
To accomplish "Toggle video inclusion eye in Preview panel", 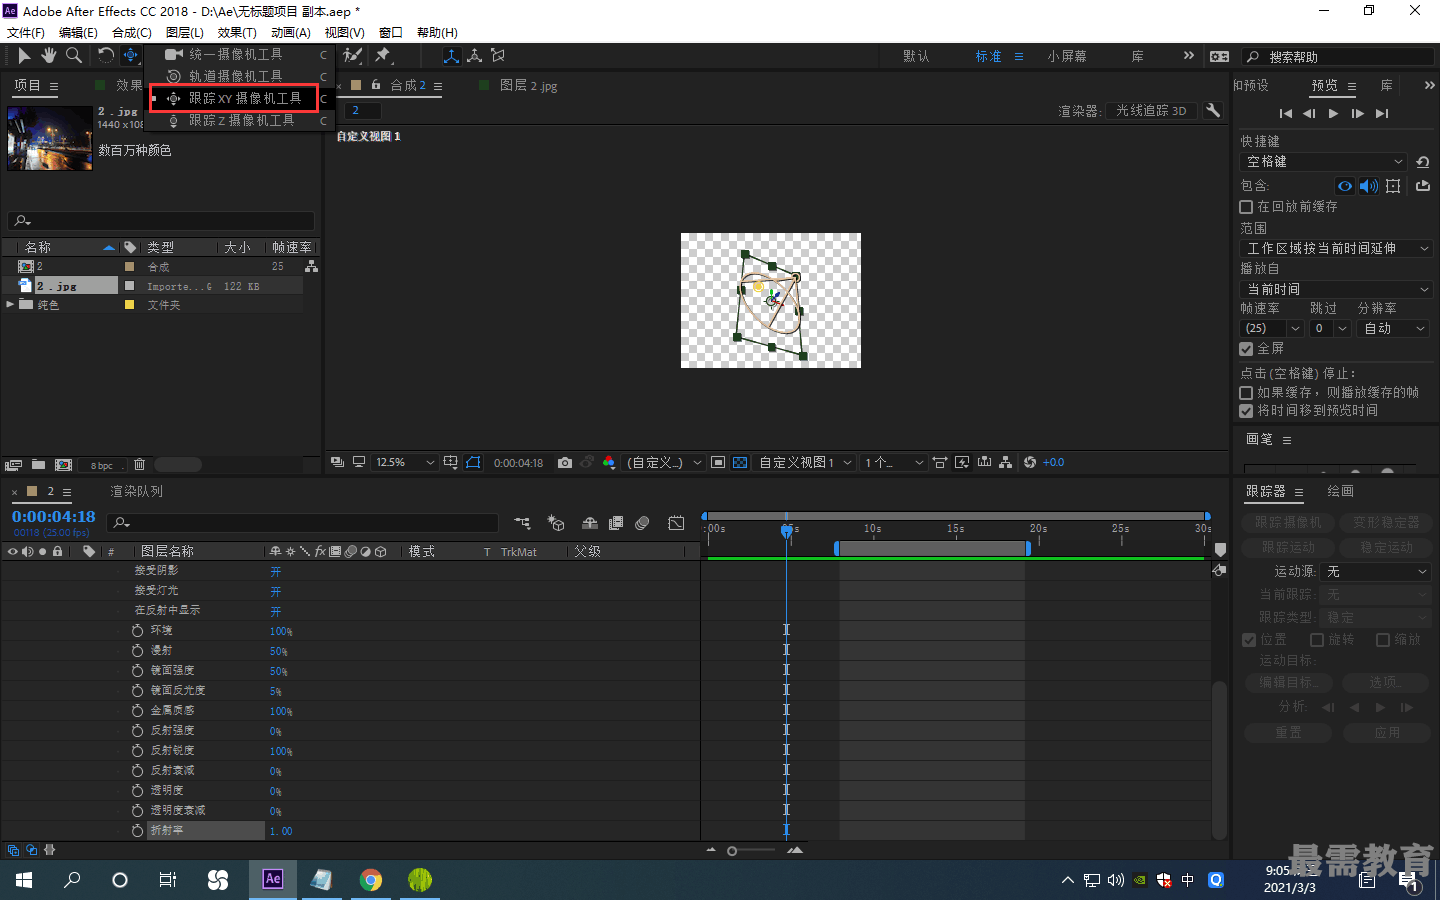I will [1345, 186].
